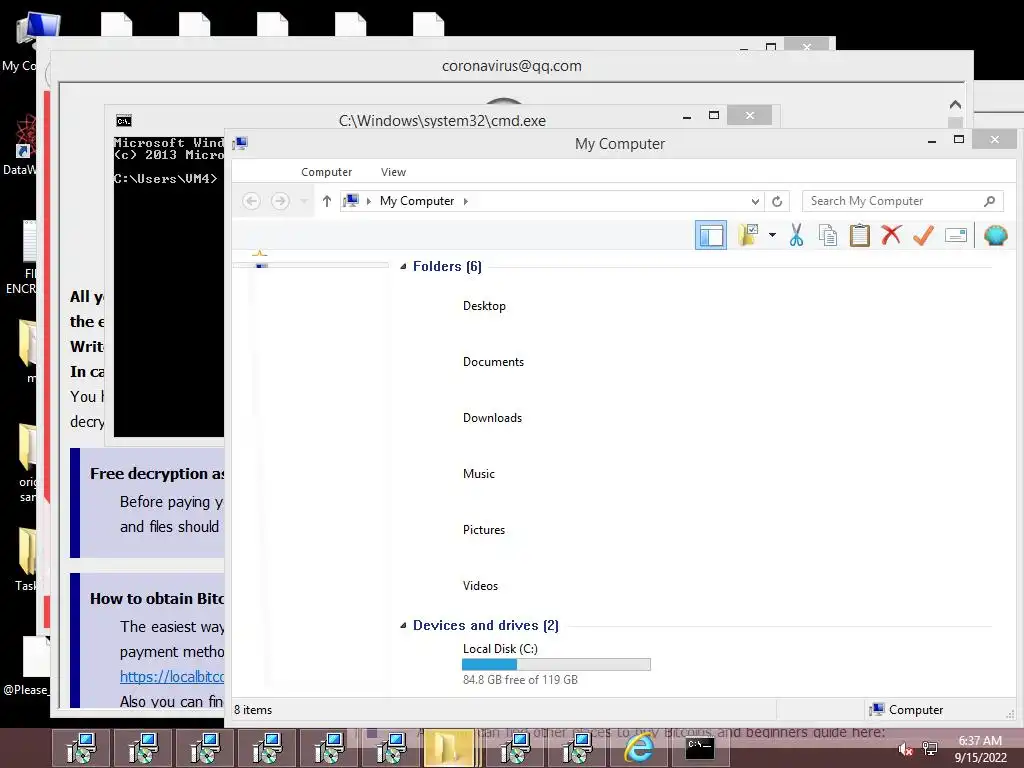Click the 8 items status text
The height and width of the screenshot is (768, 1024).
(253, 710)
